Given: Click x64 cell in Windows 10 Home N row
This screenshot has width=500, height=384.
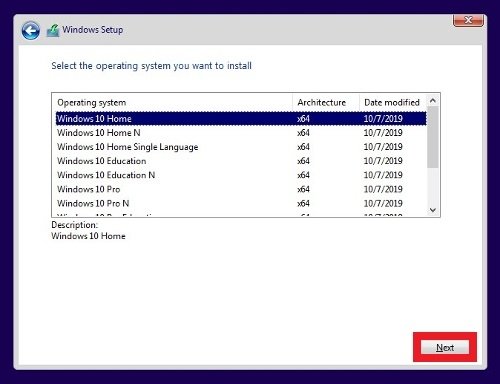Looking at the screenshot, I should pyautogui.click(x=303, y=133).
